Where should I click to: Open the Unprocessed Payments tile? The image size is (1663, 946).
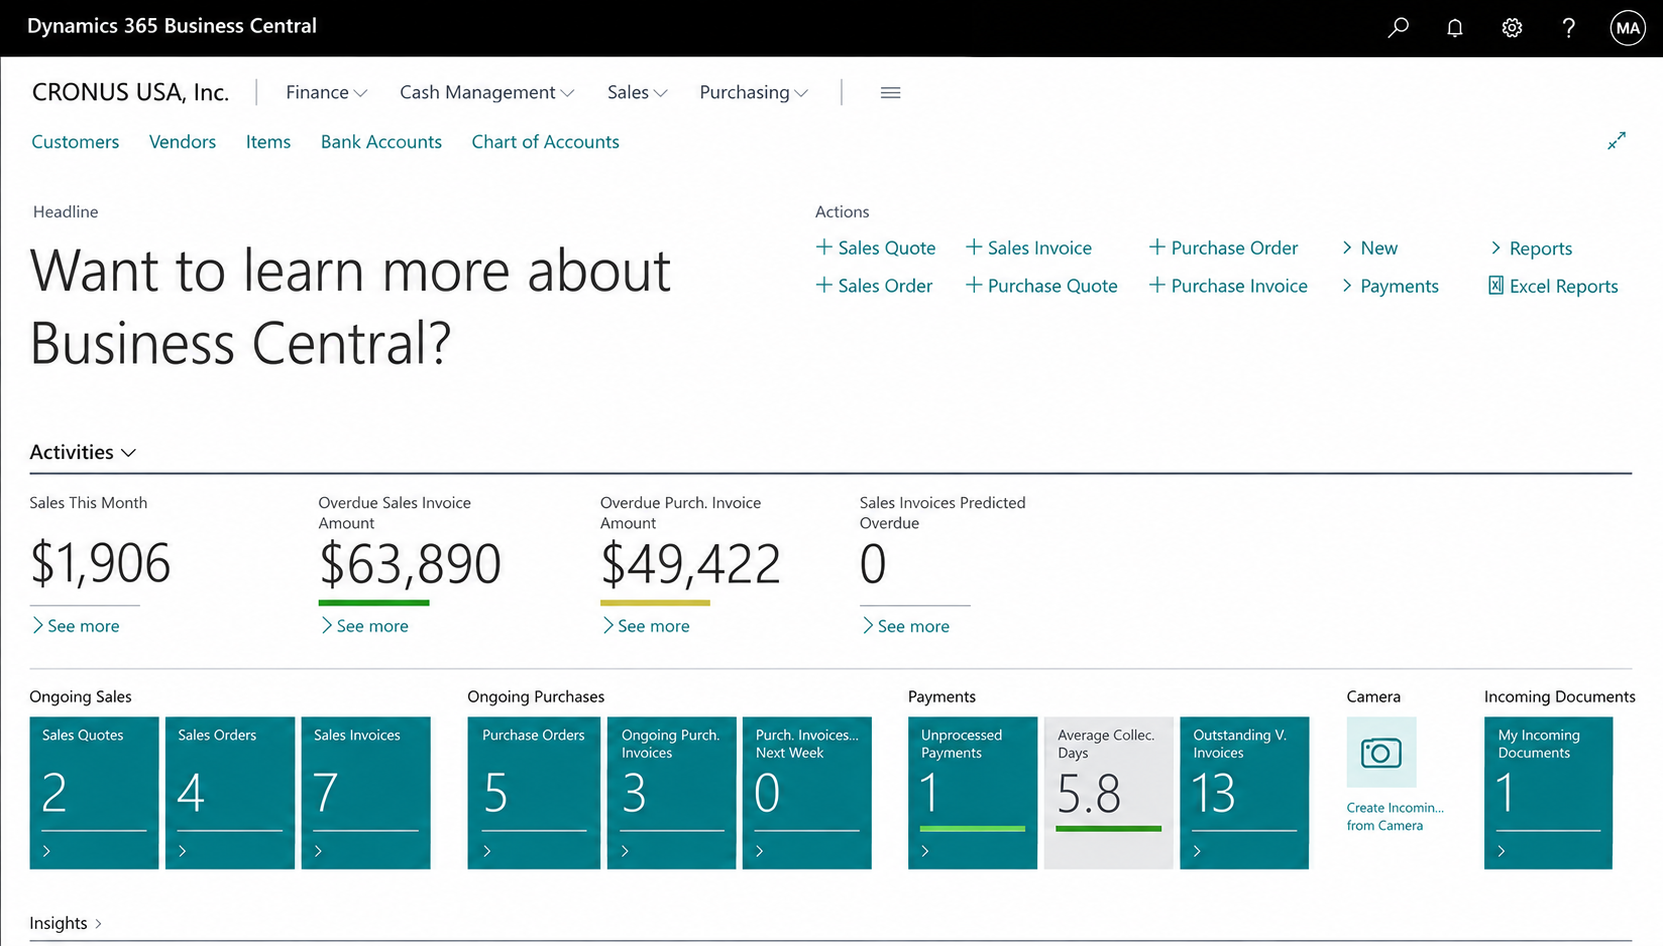(973, 792)
